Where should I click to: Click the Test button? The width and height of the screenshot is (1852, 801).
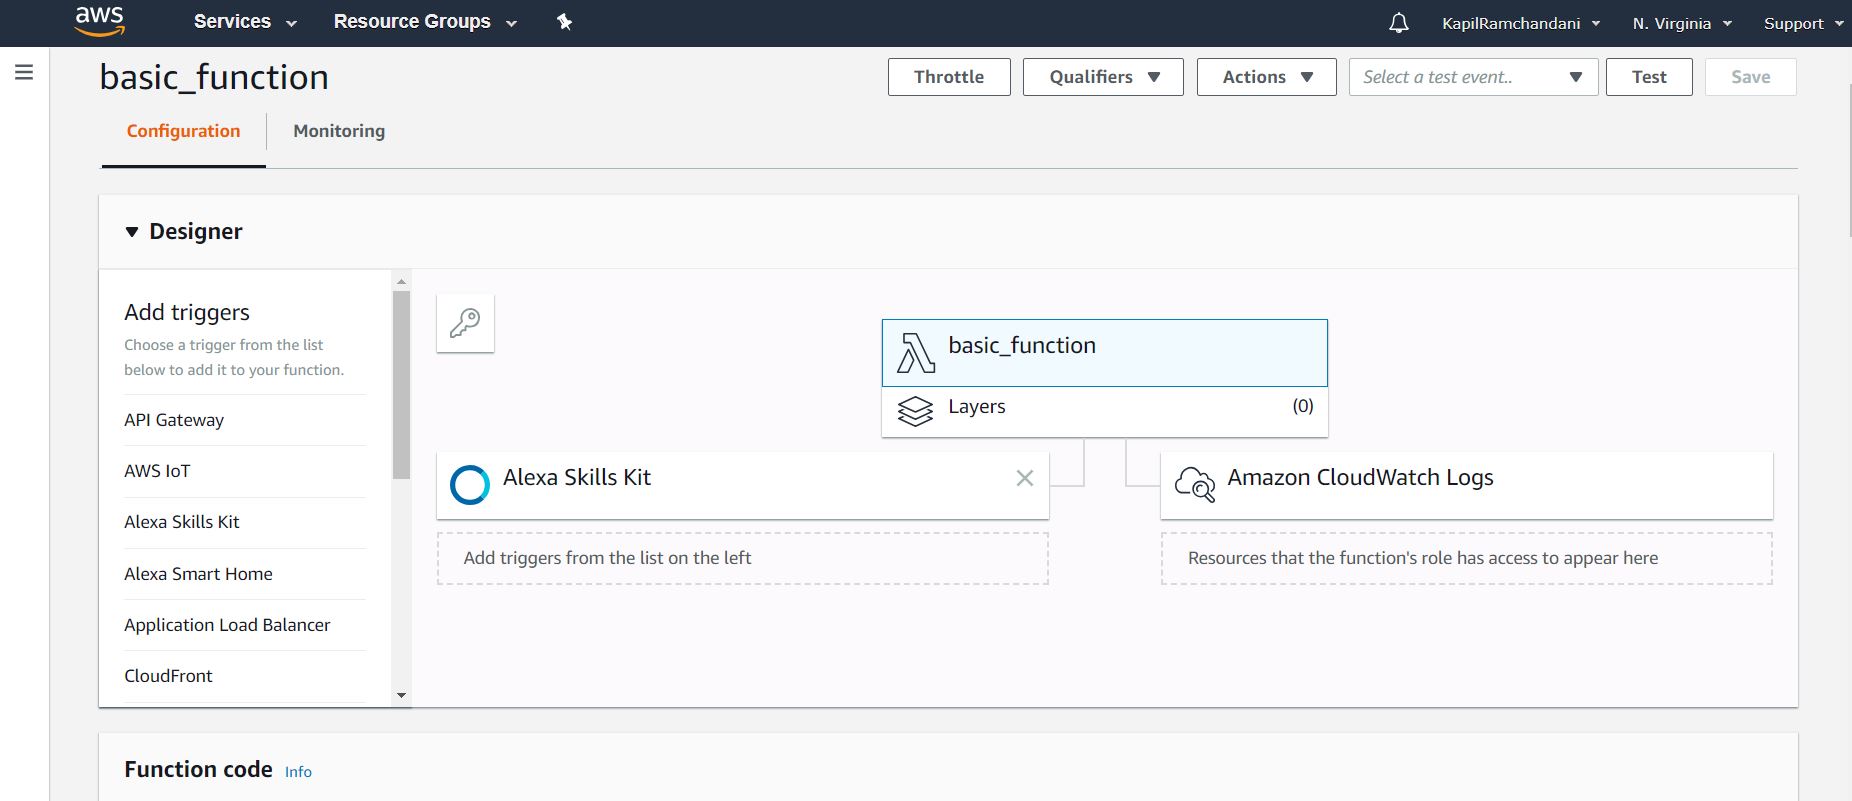(x=1649, y=77)
